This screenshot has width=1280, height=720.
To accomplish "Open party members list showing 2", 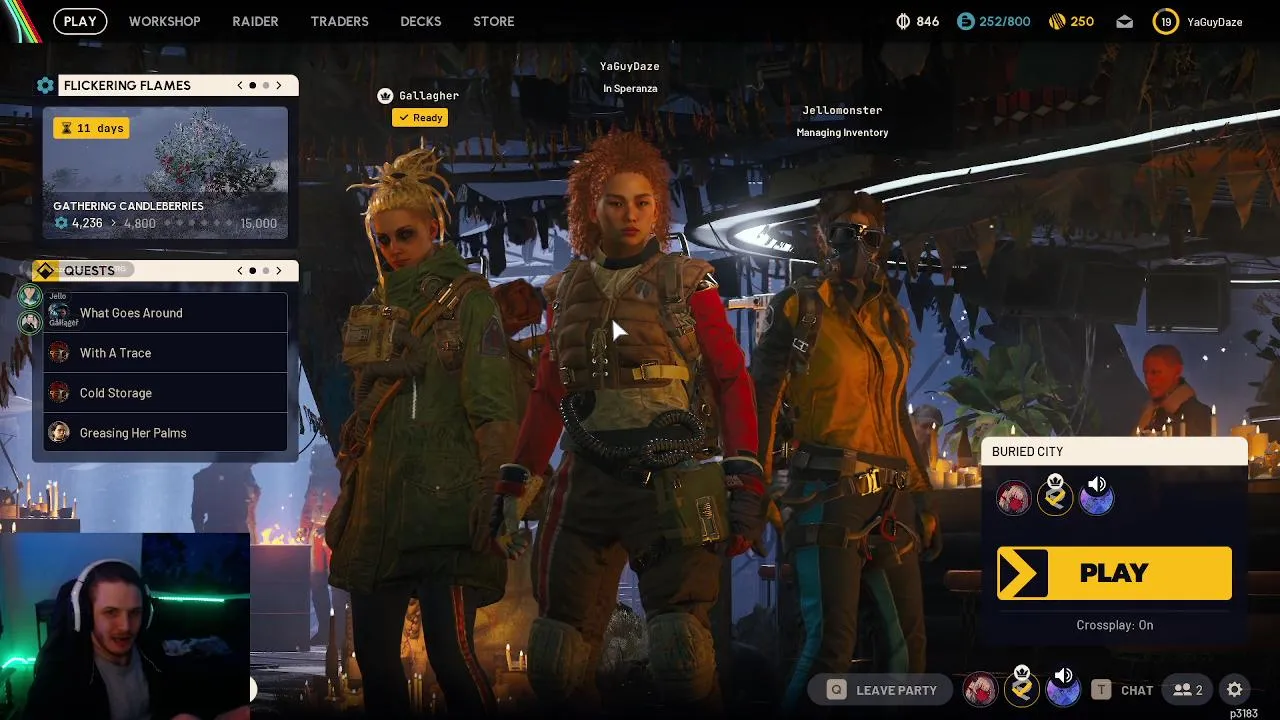I will (1188, 689).
